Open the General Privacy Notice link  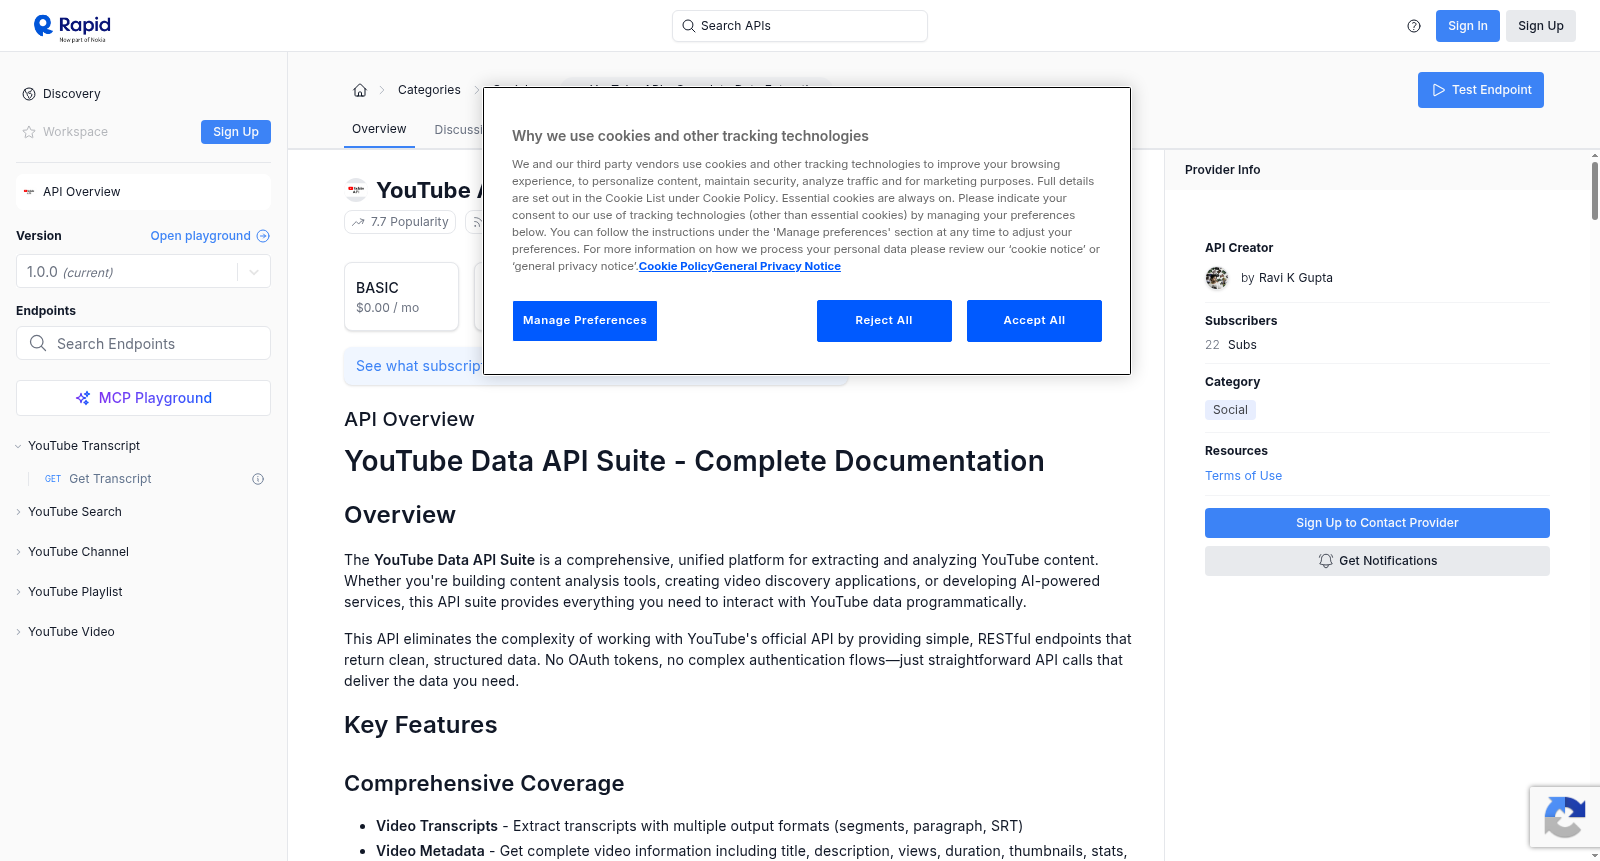tap(777, 266)
